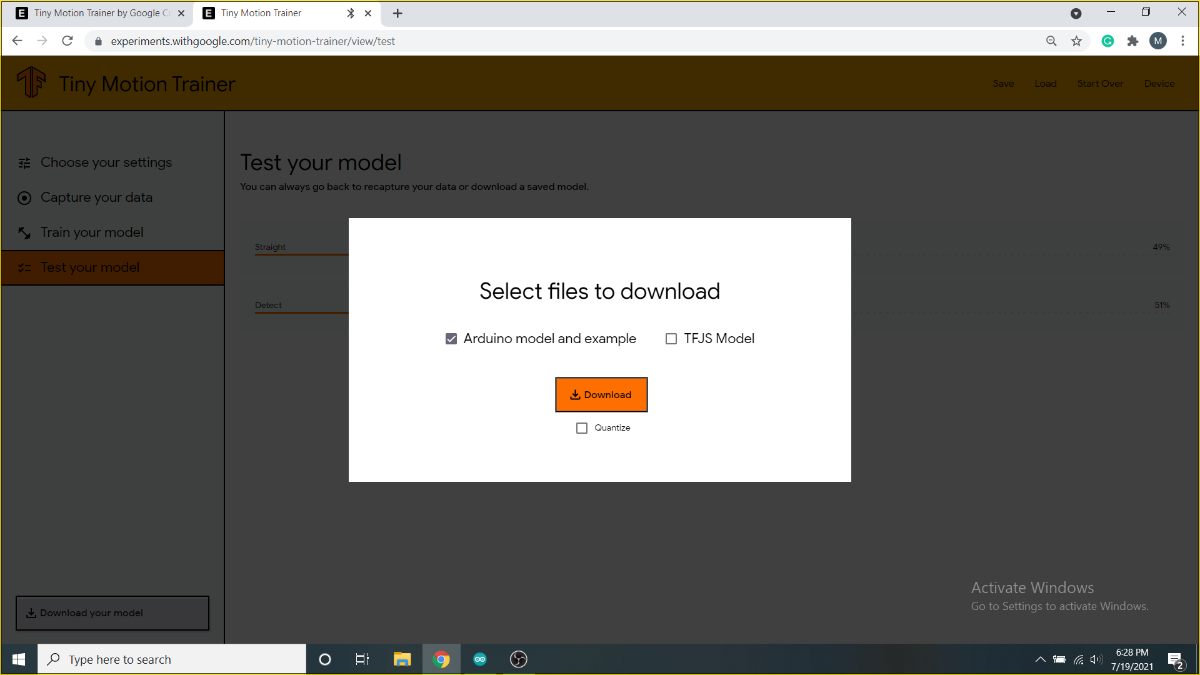
Task: Select the second Tiny Motion Trainer tab
Action: point(287,13)
